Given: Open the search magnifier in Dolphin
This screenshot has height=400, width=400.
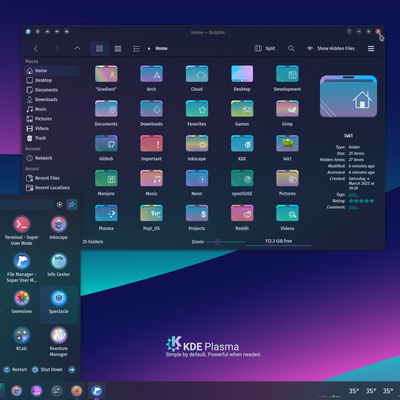Looking at the screenshot, I should point(291,49).
